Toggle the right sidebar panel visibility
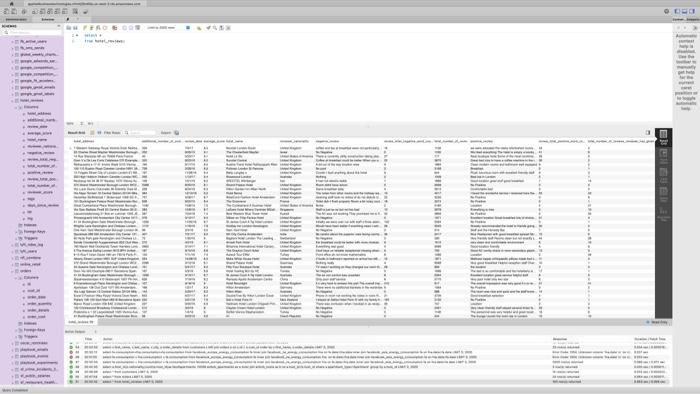The height and width of the screenshot is (394, 700). (692, 12)
